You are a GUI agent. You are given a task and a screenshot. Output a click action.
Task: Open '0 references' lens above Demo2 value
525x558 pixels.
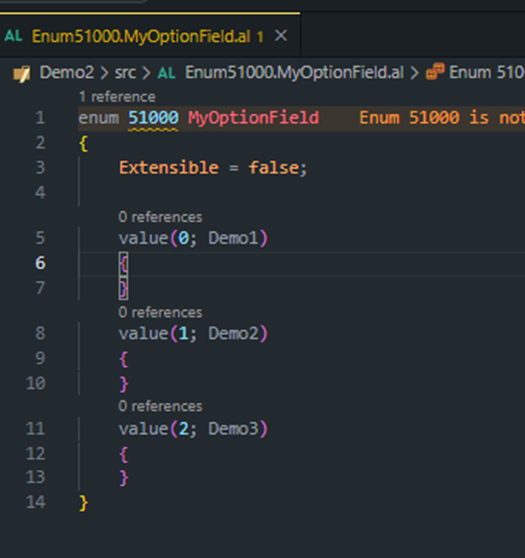(x=160, y=312)
